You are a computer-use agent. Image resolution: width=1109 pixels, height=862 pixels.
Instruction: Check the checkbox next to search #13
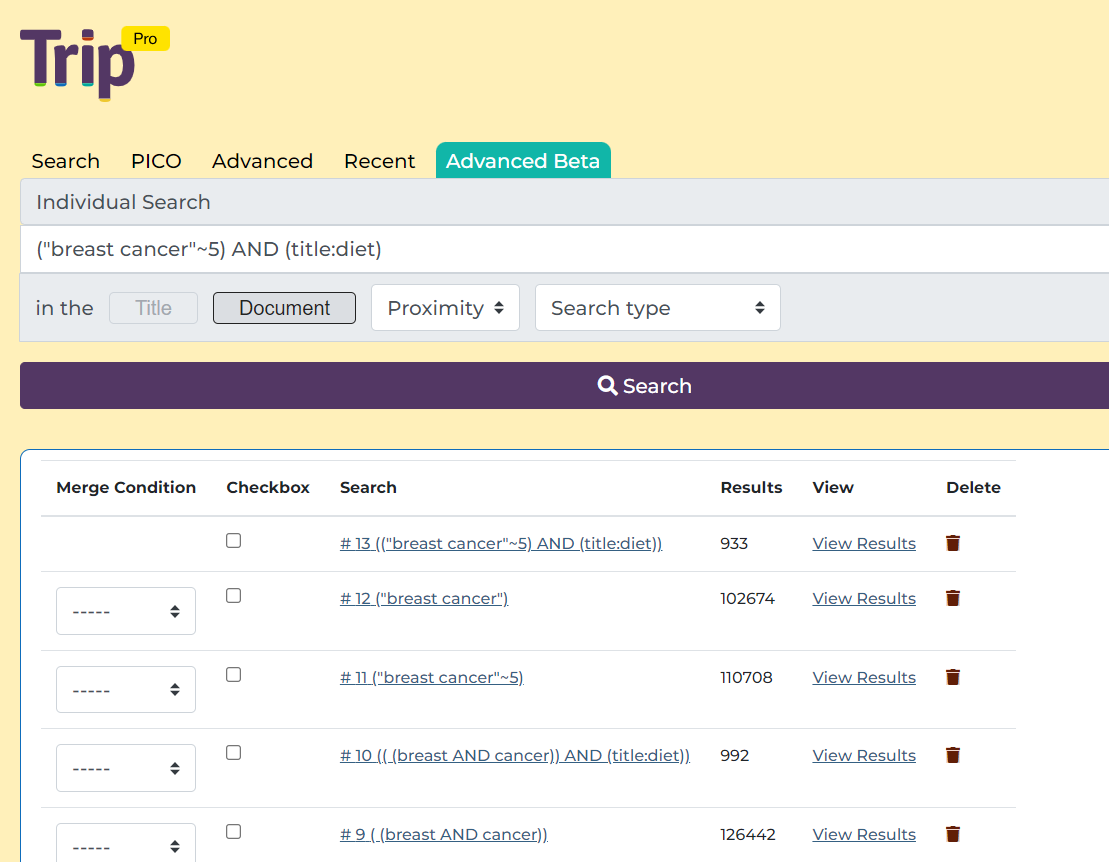233,539
